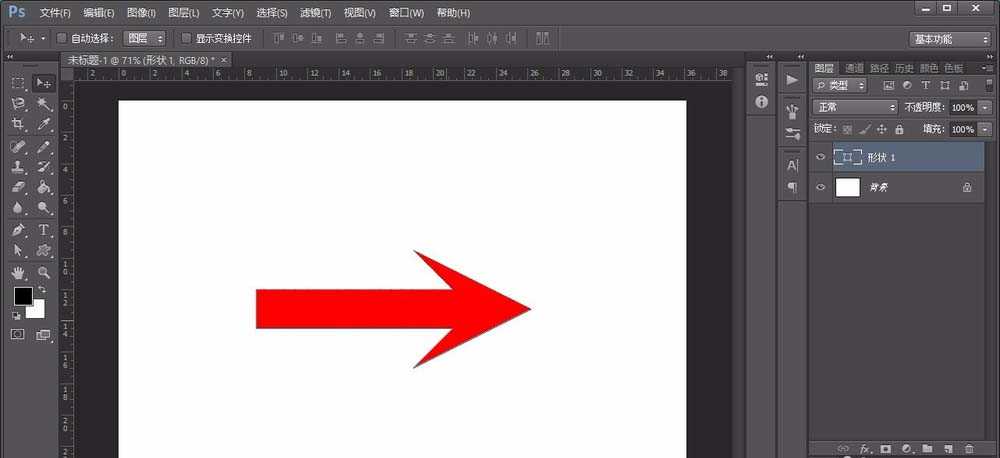This screenshot has height=458, width=1000.
Task: Click the Auto-Align Layers icon
Action: click(542, 38)
